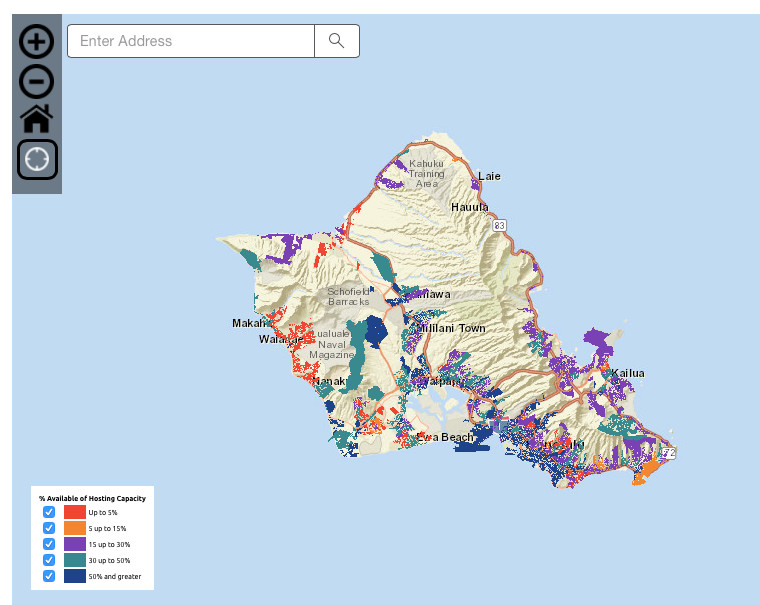Uncheck the 'Up to 5%' layer

pos(49,512)
